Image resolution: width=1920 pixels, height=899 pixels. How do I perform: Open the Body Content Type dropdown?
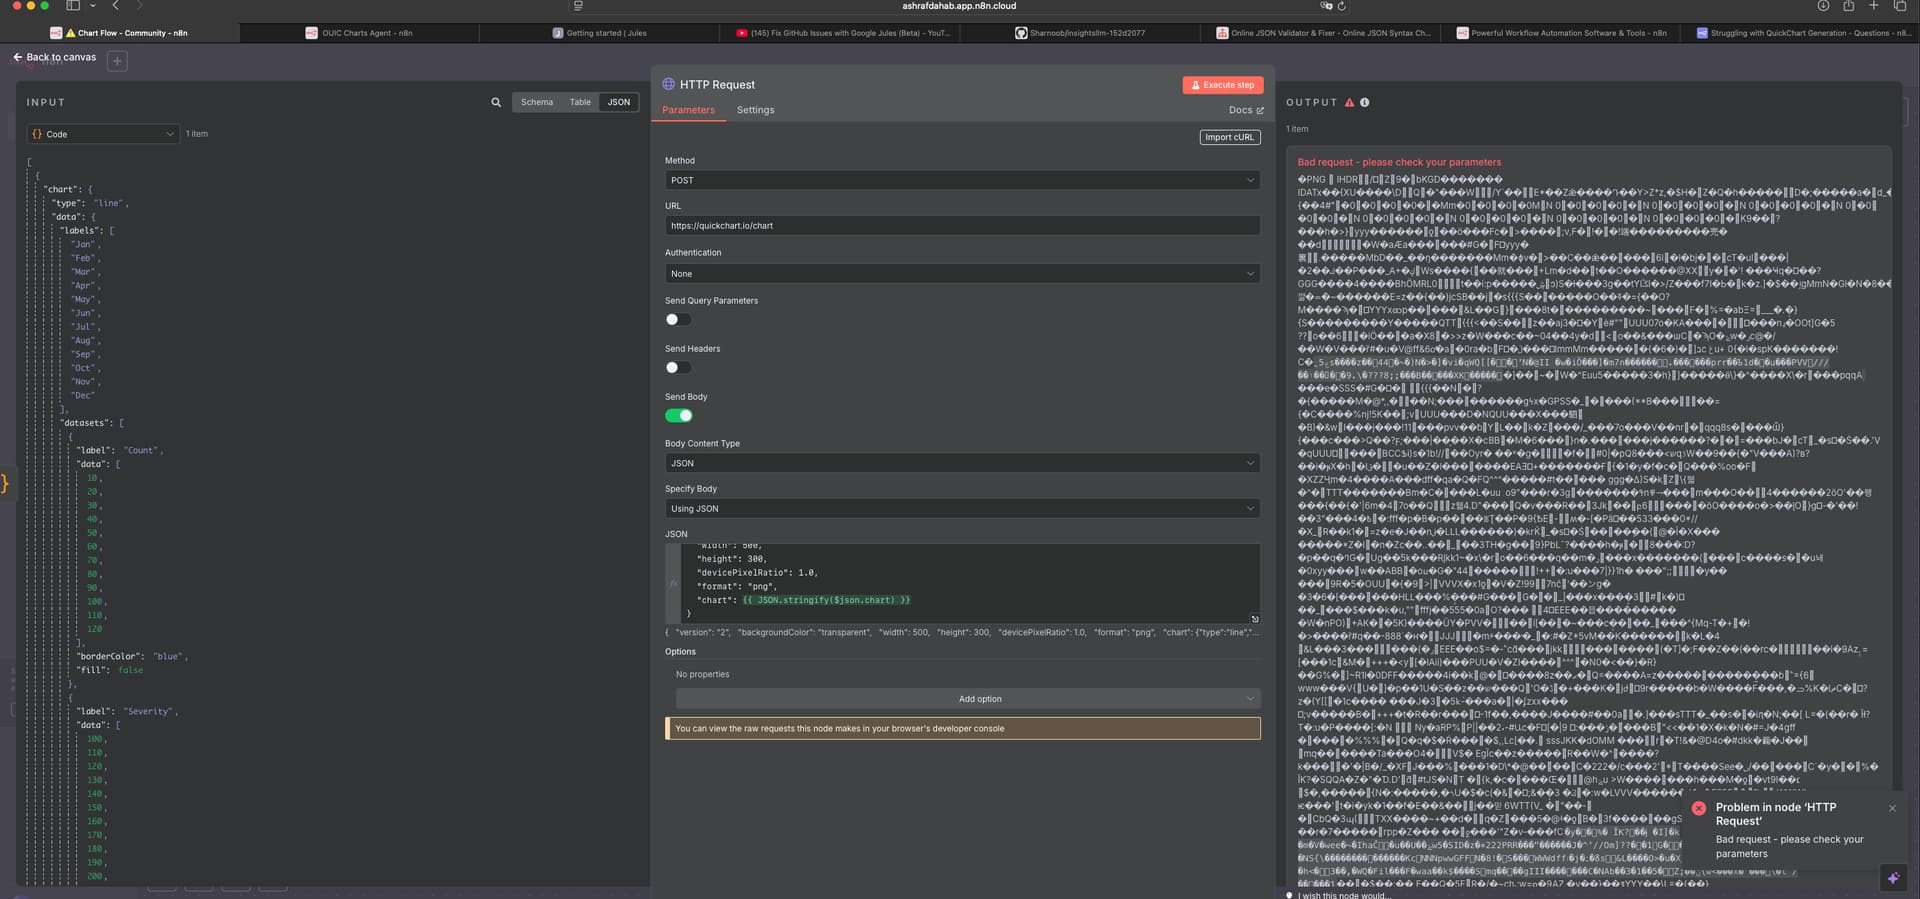pos(962,463)
